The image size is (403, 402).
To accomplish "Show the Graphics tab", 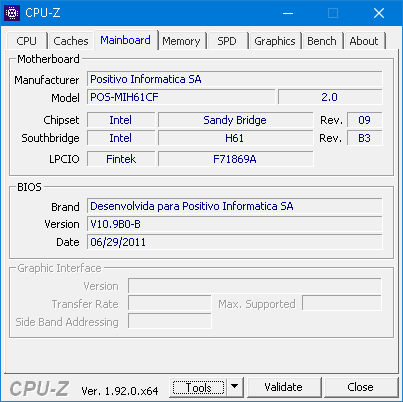I will 275,41.
